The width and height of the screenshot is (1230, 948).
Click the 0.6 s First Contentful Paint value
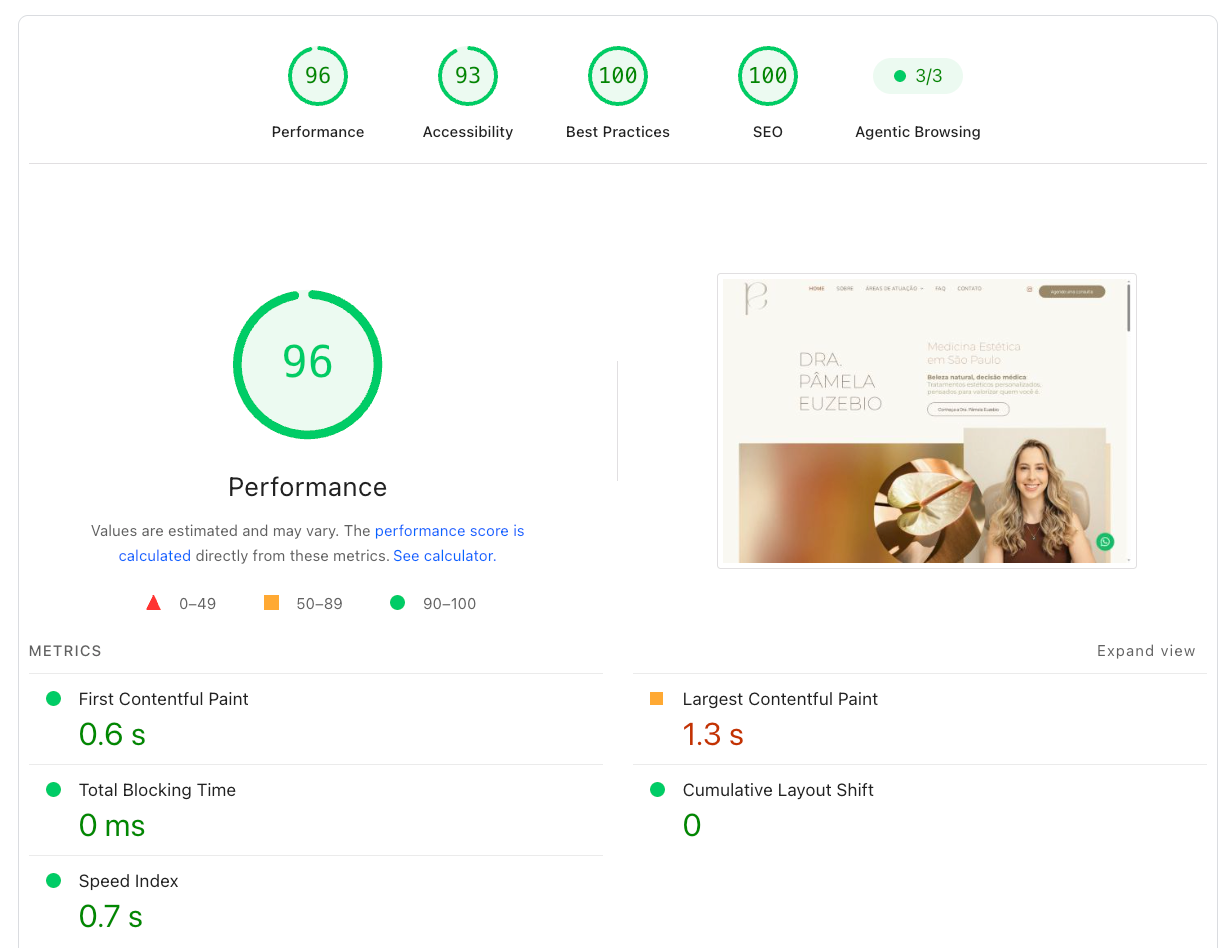pyautogui.click(x=112, y=735)
